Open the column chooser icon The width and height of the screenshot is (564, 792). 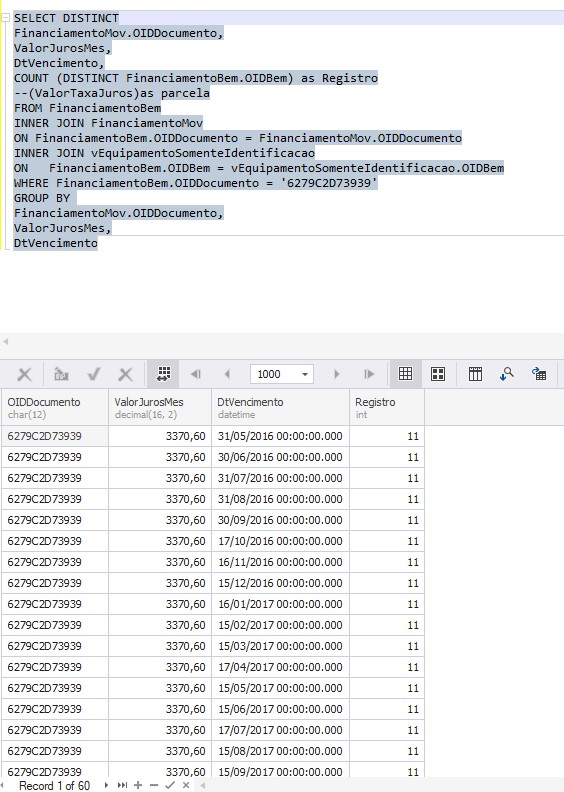tap(475, 374)
